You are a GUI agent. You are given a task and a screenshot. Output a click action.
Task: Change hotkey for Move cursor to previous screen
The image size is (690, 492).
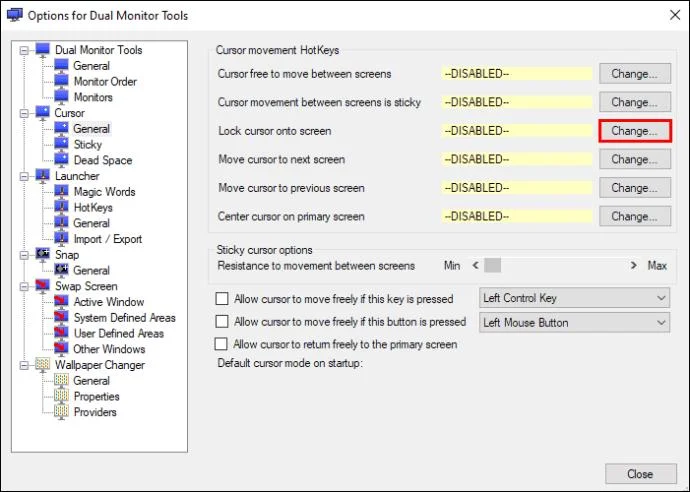click(x=635, y=188)
